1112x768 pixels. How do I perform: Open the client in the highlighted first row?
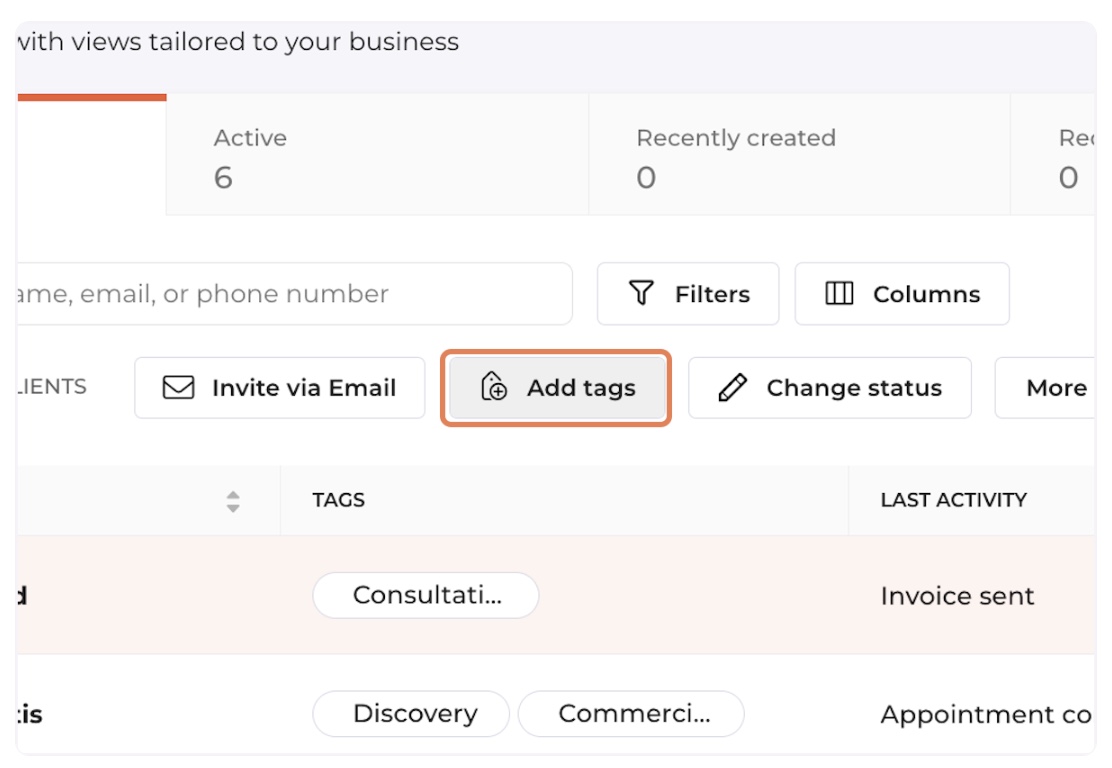tap(22, 596)
